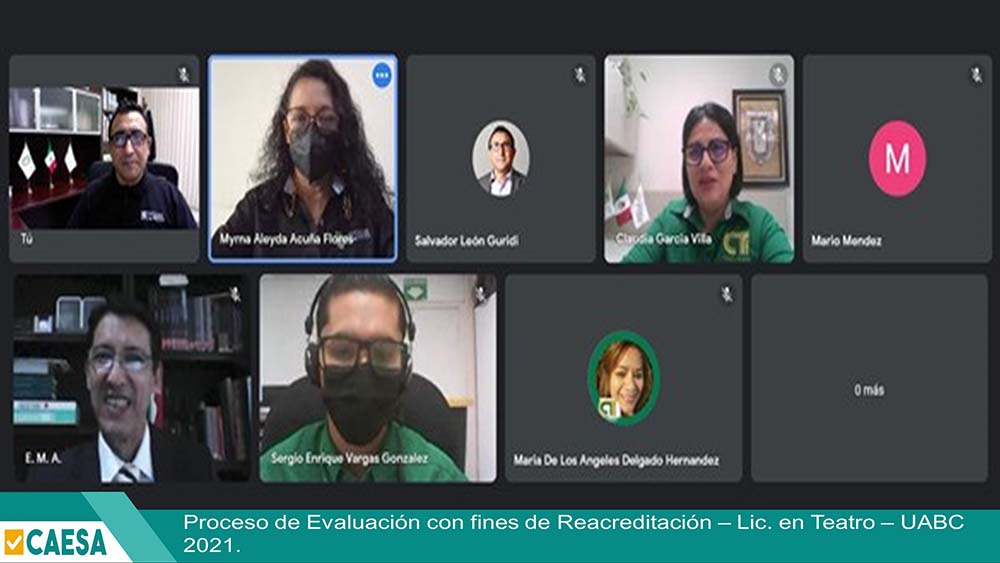Select Mario Mendez pink M avatar
Viewport: 1000px width, 563px height.
897,158
